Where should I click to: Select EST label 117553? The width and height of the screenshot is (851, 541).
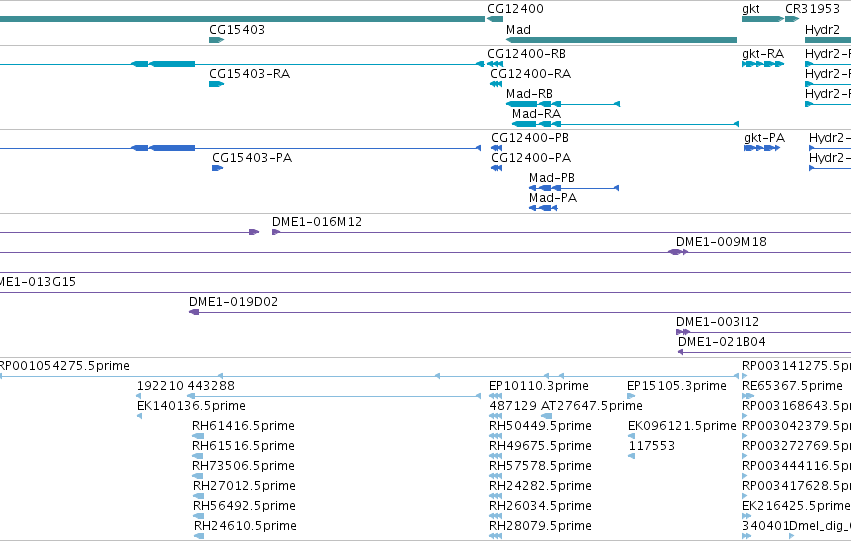(652, 447)
